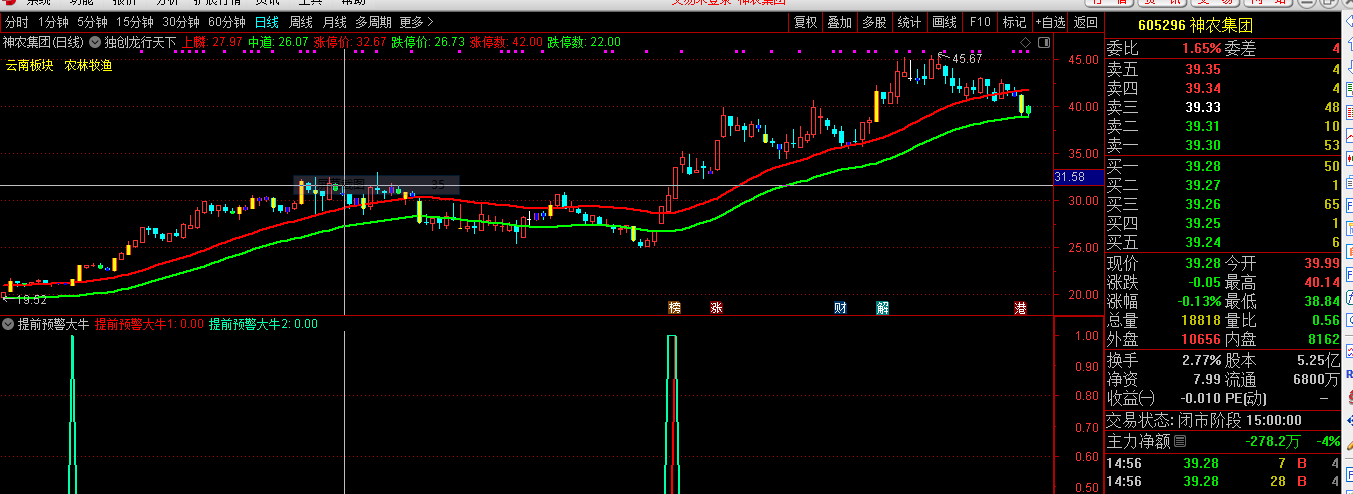Image resolution: width=1353 pixels, height=494 pixels.
Task: Select the 日线 period tab
Action: pos(267,22)
